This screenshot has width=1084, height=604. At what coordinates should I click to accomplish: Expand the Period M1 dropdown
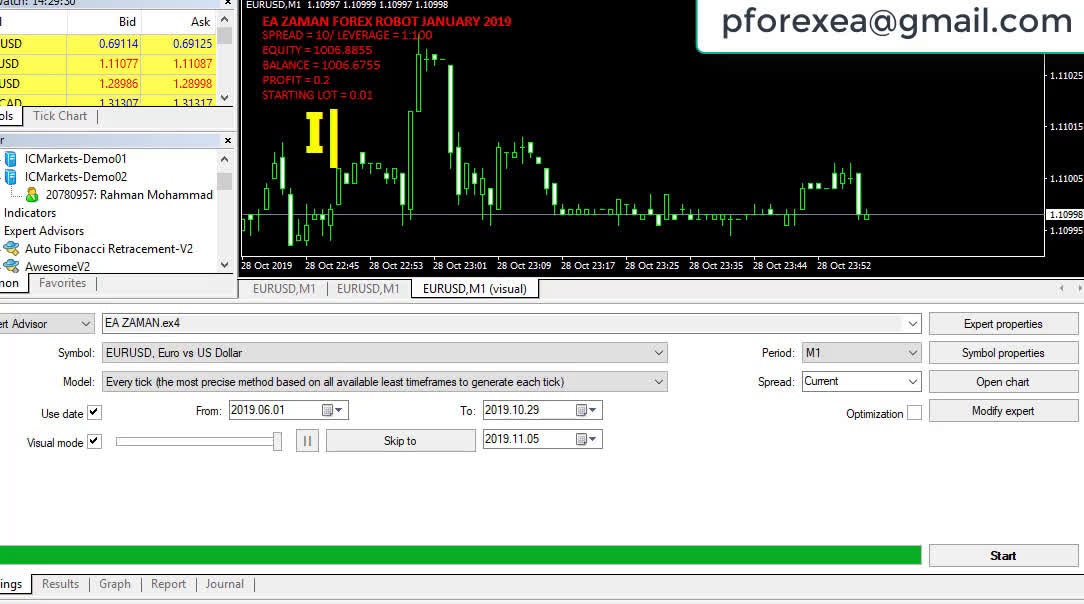pos(912,353)
